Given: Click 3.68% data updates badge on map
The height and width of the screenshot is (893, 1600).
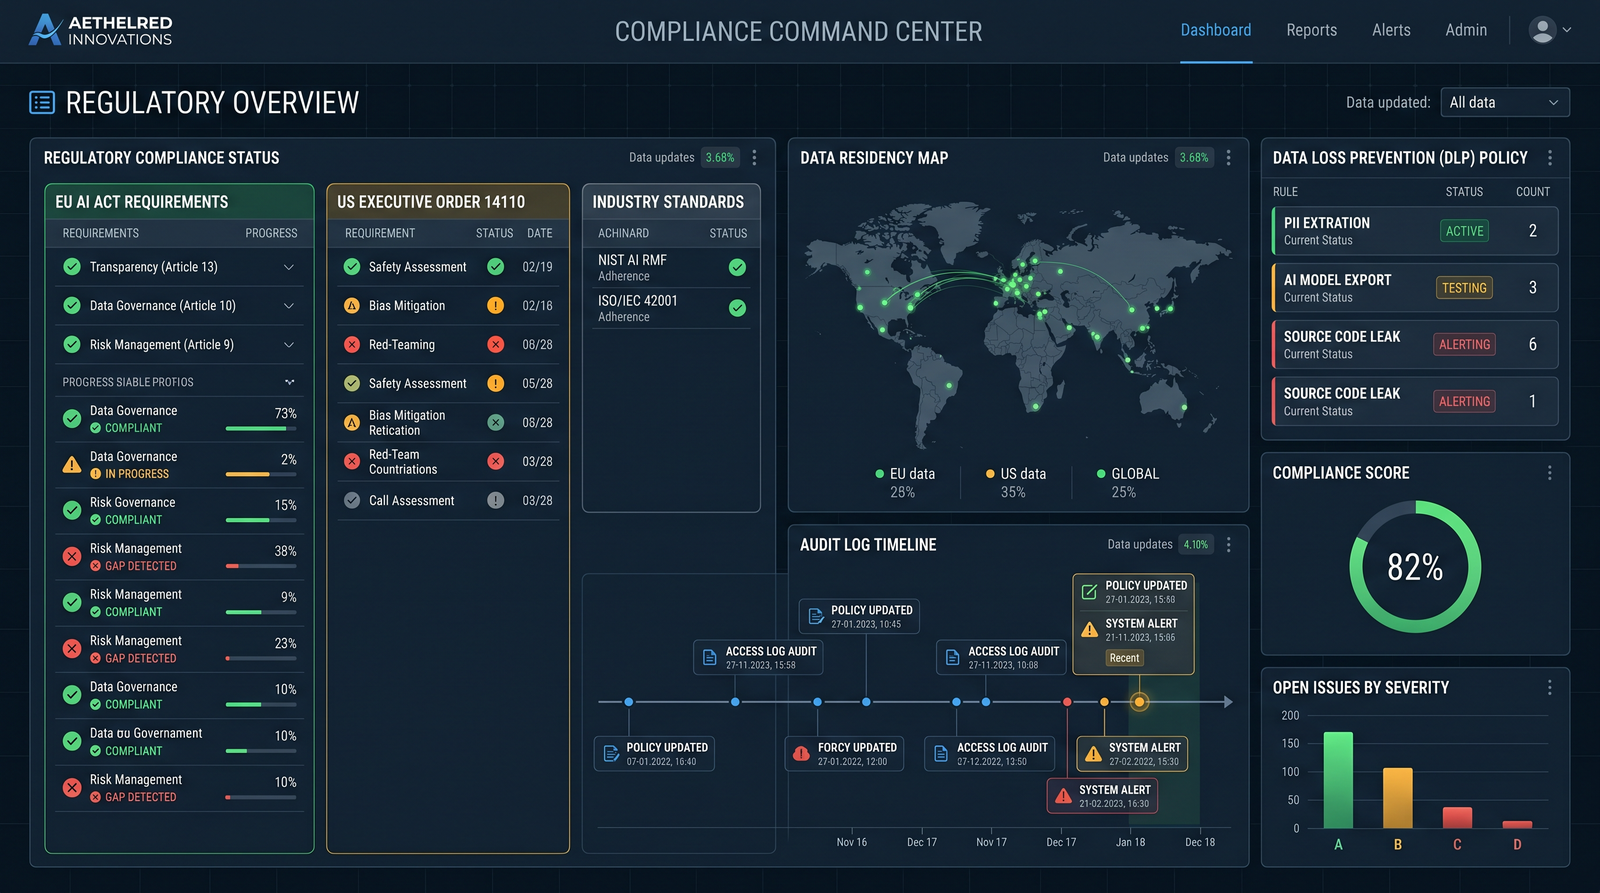Looking at the screenshot, I should (1194, 158).
